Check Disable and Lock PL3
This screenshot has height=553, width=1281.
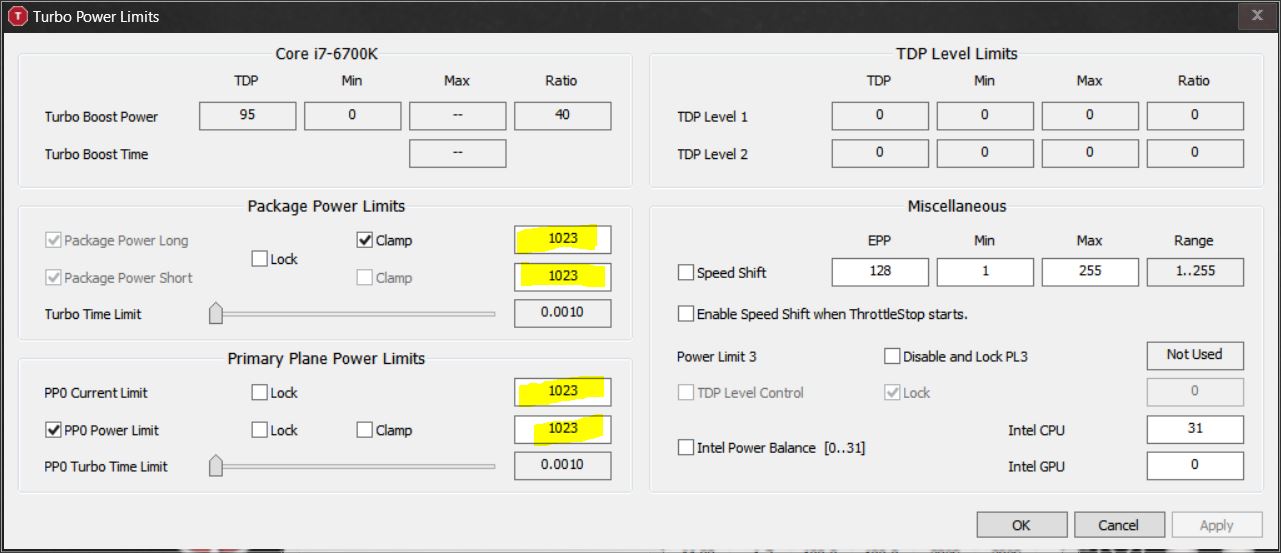[892, 356]
